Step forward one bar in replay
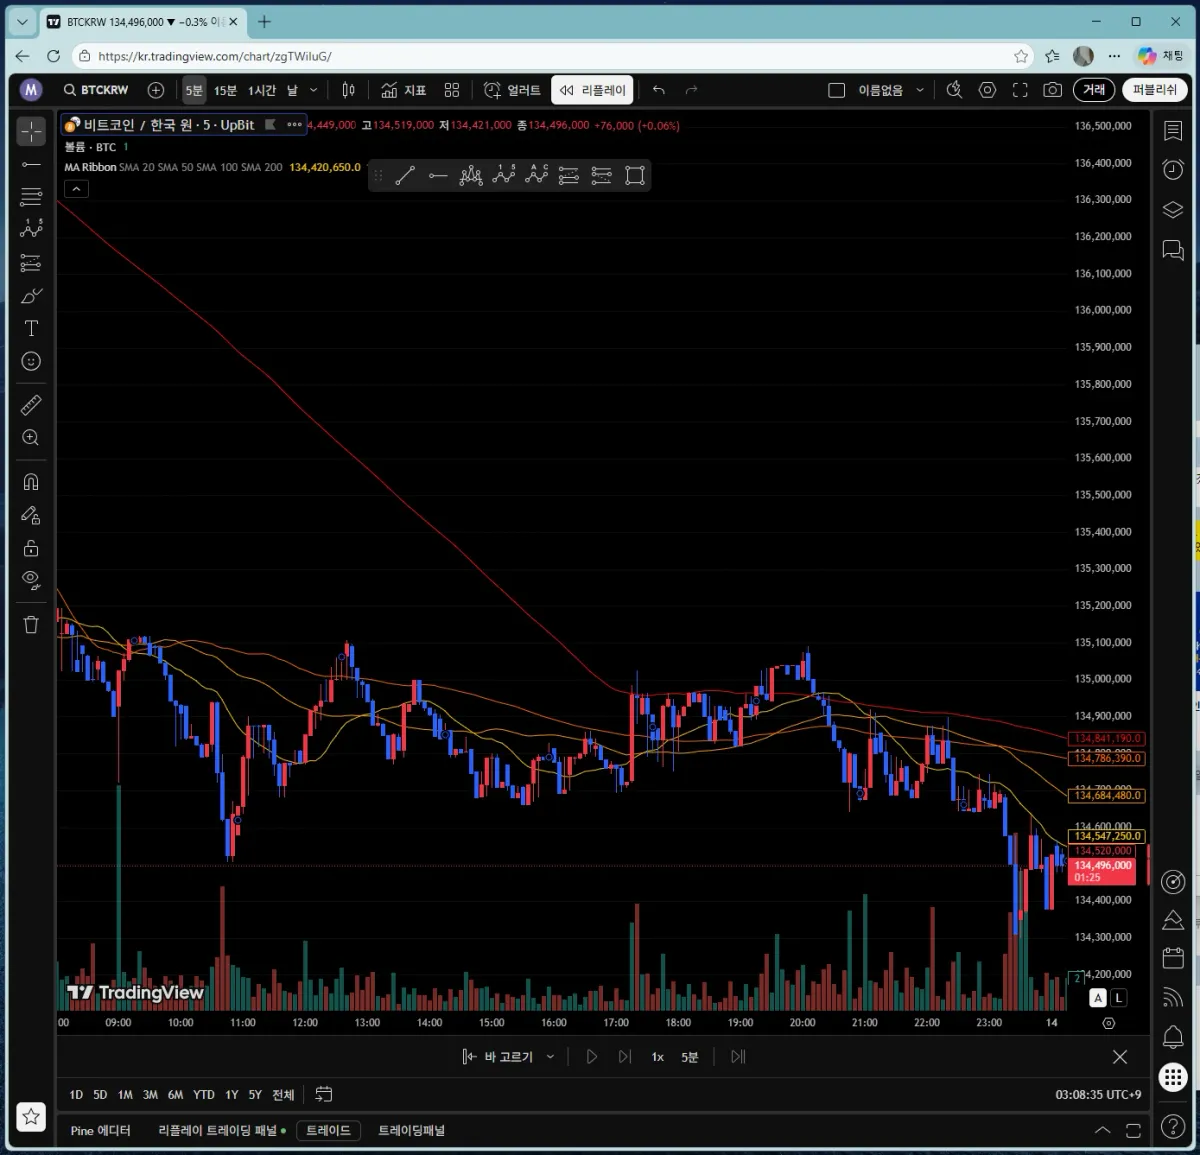 [625, 1057]
